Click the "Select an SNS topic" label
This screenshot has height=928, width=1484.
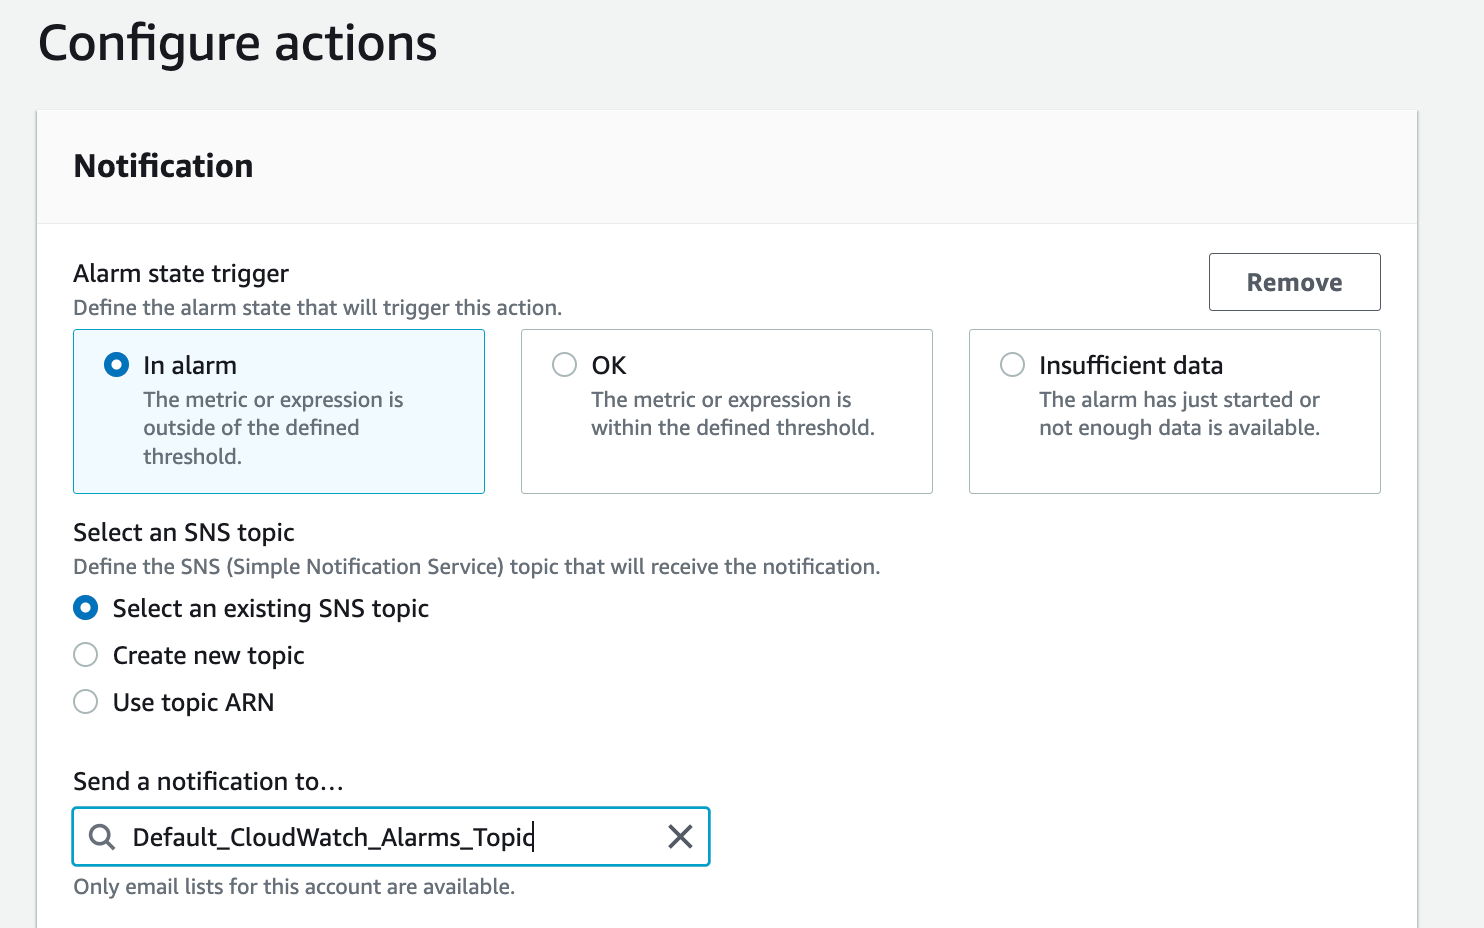(184, 532)
